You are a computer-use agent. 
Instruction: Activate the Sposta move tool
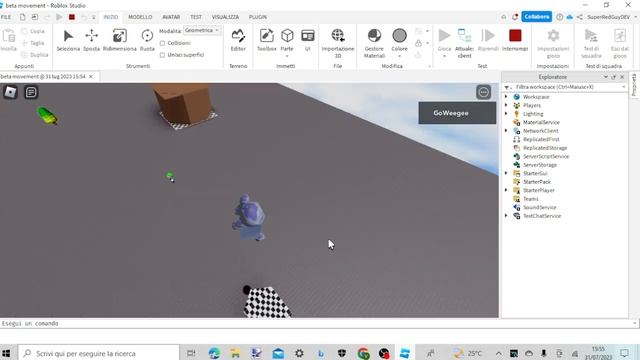coord(91,40)
